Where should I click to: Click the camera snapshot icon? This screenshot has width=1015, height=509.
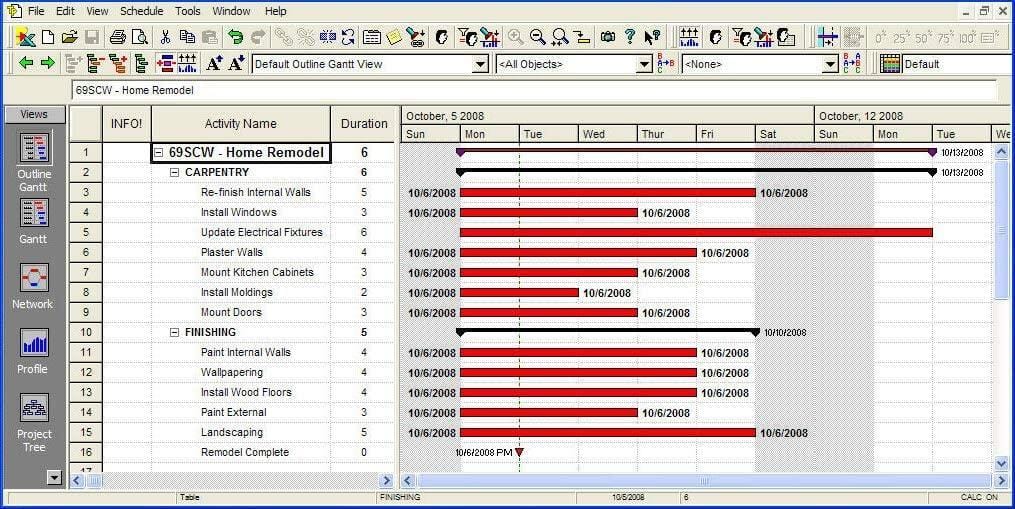pyautogui.click(x=607, y=37)
